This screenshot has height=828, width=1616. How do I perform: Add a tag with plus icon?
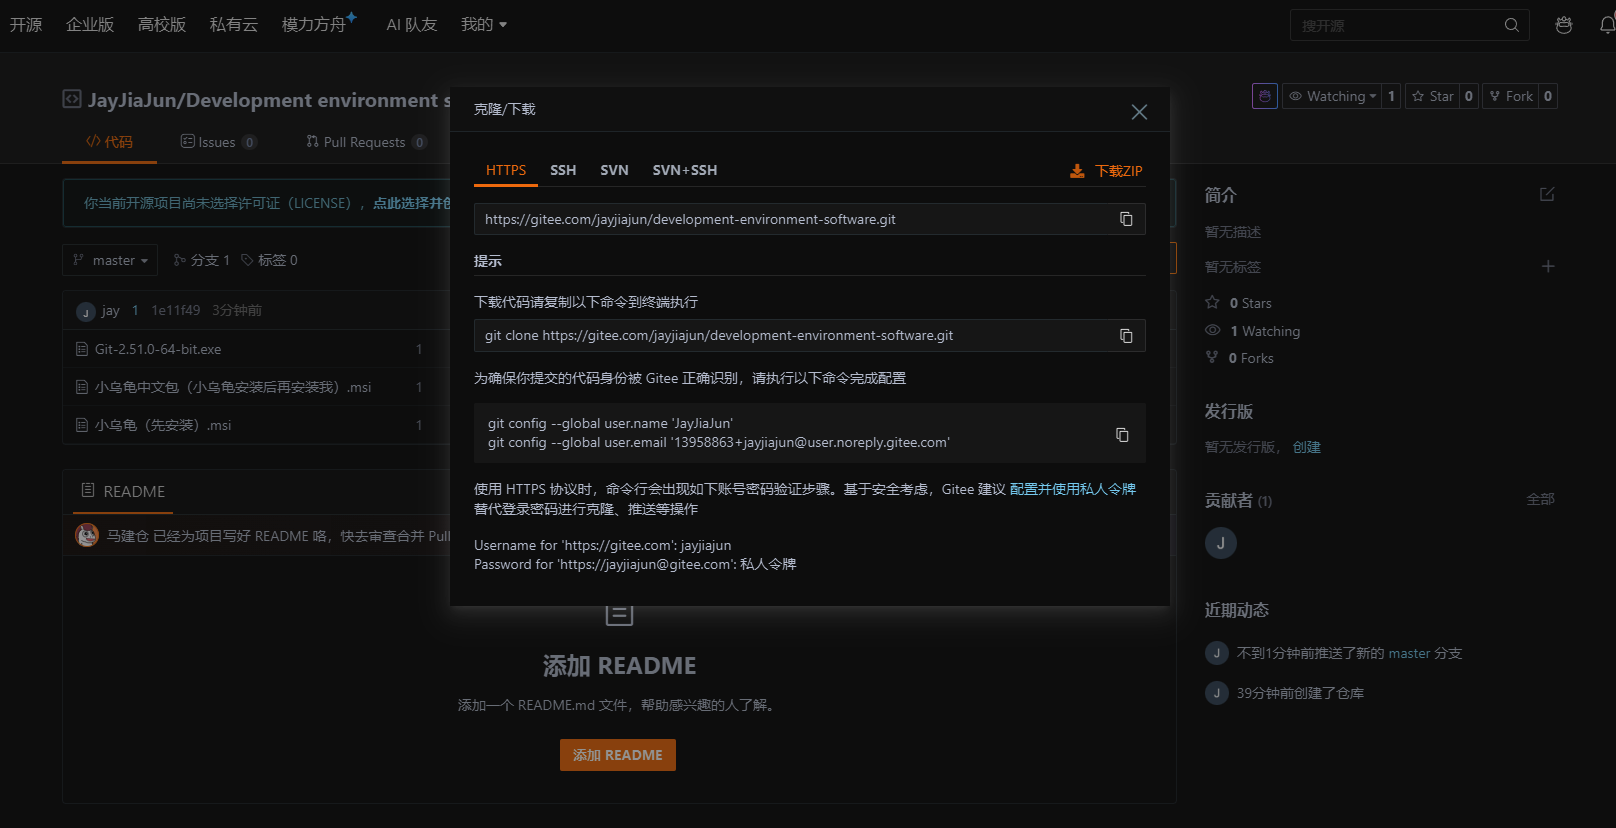[x=1548, y=266]
